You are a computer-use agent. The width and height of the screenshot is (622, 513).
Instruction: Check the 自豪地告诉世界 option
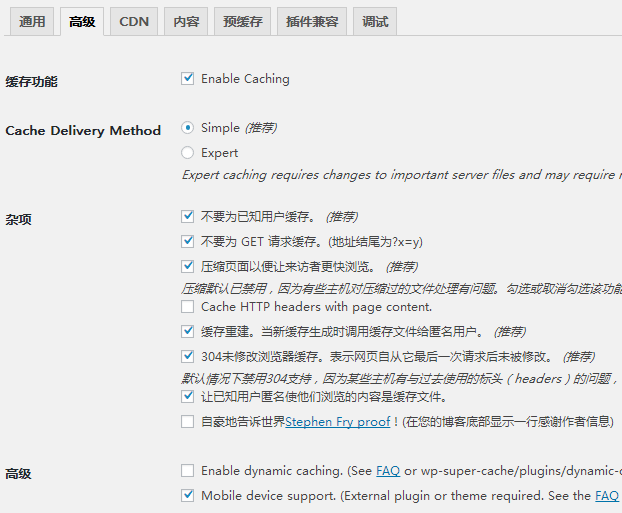click(x=187, y=421)
